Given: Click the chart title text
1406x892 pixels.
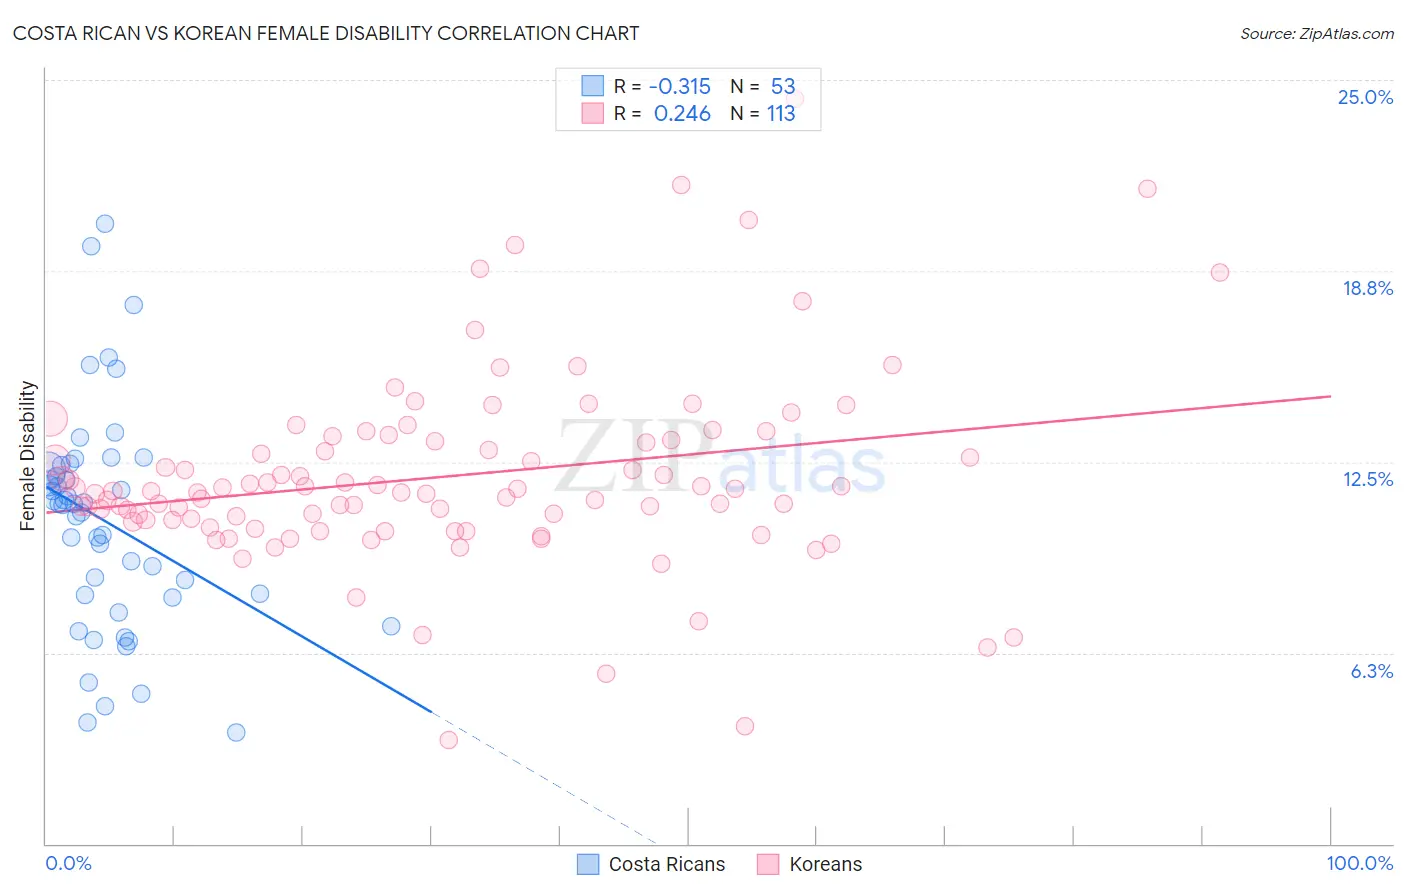Looking at the screenshot, I should [326, 33].
